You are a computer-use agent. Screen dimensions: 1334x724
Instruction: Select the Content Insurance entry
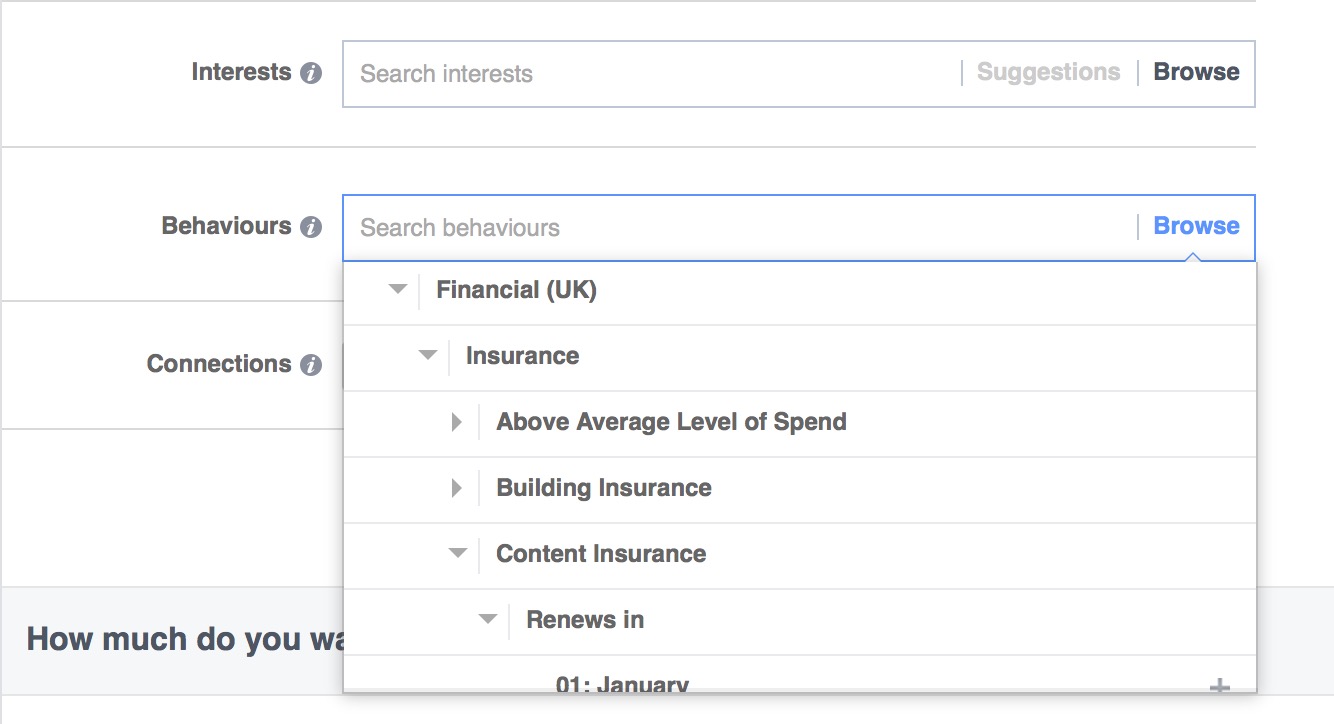[600, 553]
